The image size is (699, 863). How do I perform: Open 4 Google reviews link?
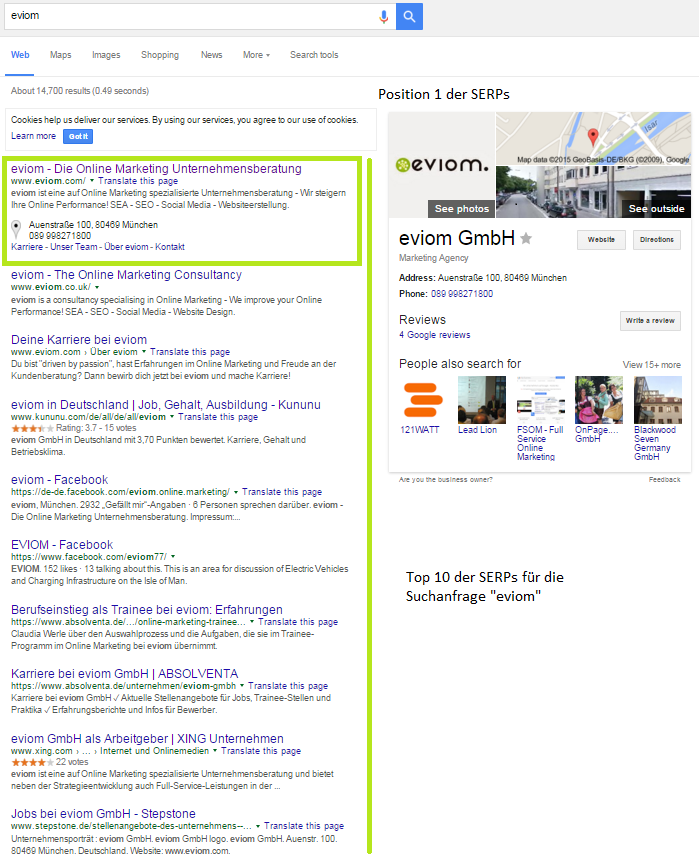(x=435, y=335)
